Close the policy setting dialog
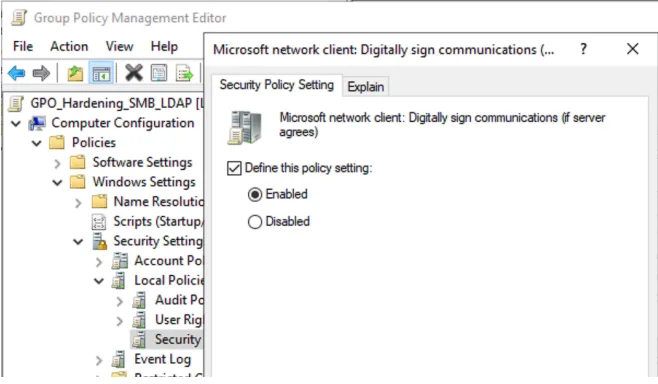This screenshot has height=384, width=658. [x=633, y=49]
